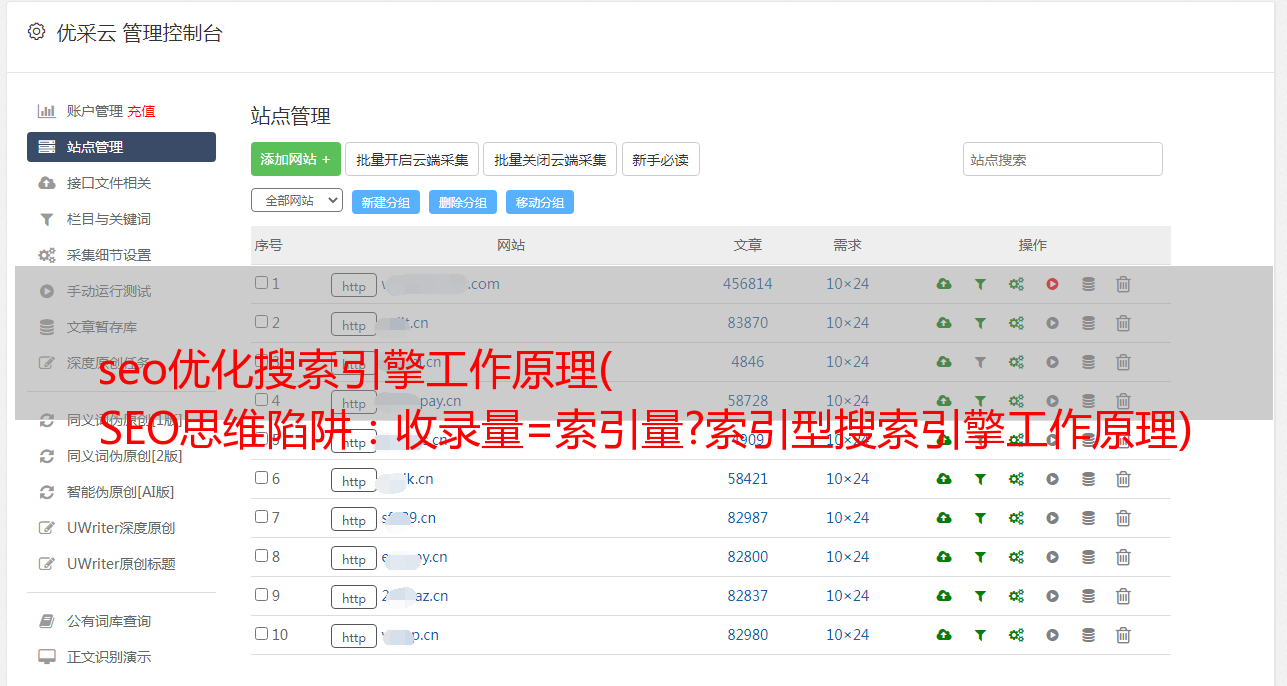
Task: Open the 全部网站 group dropdown
Action: tap(297, 201)
